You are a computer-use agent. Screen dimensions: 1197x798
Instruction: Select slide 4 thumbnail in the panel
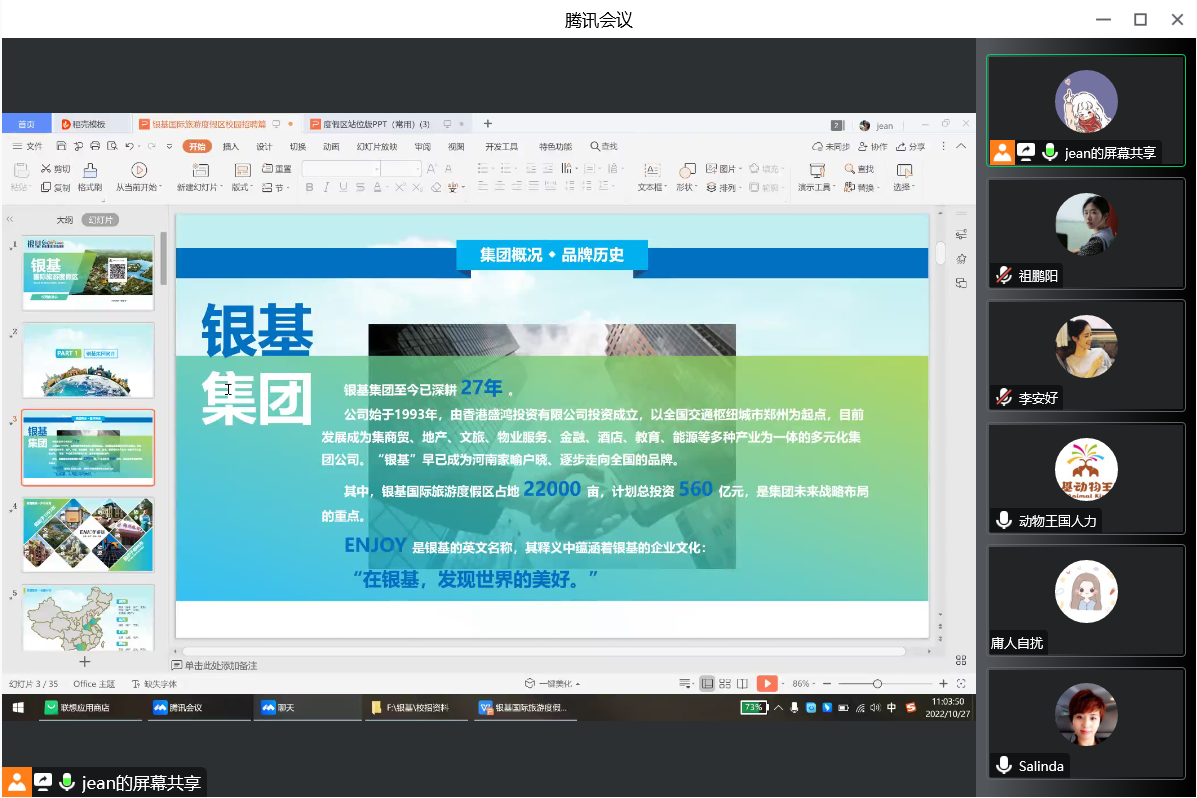click(x=89, y=534)
